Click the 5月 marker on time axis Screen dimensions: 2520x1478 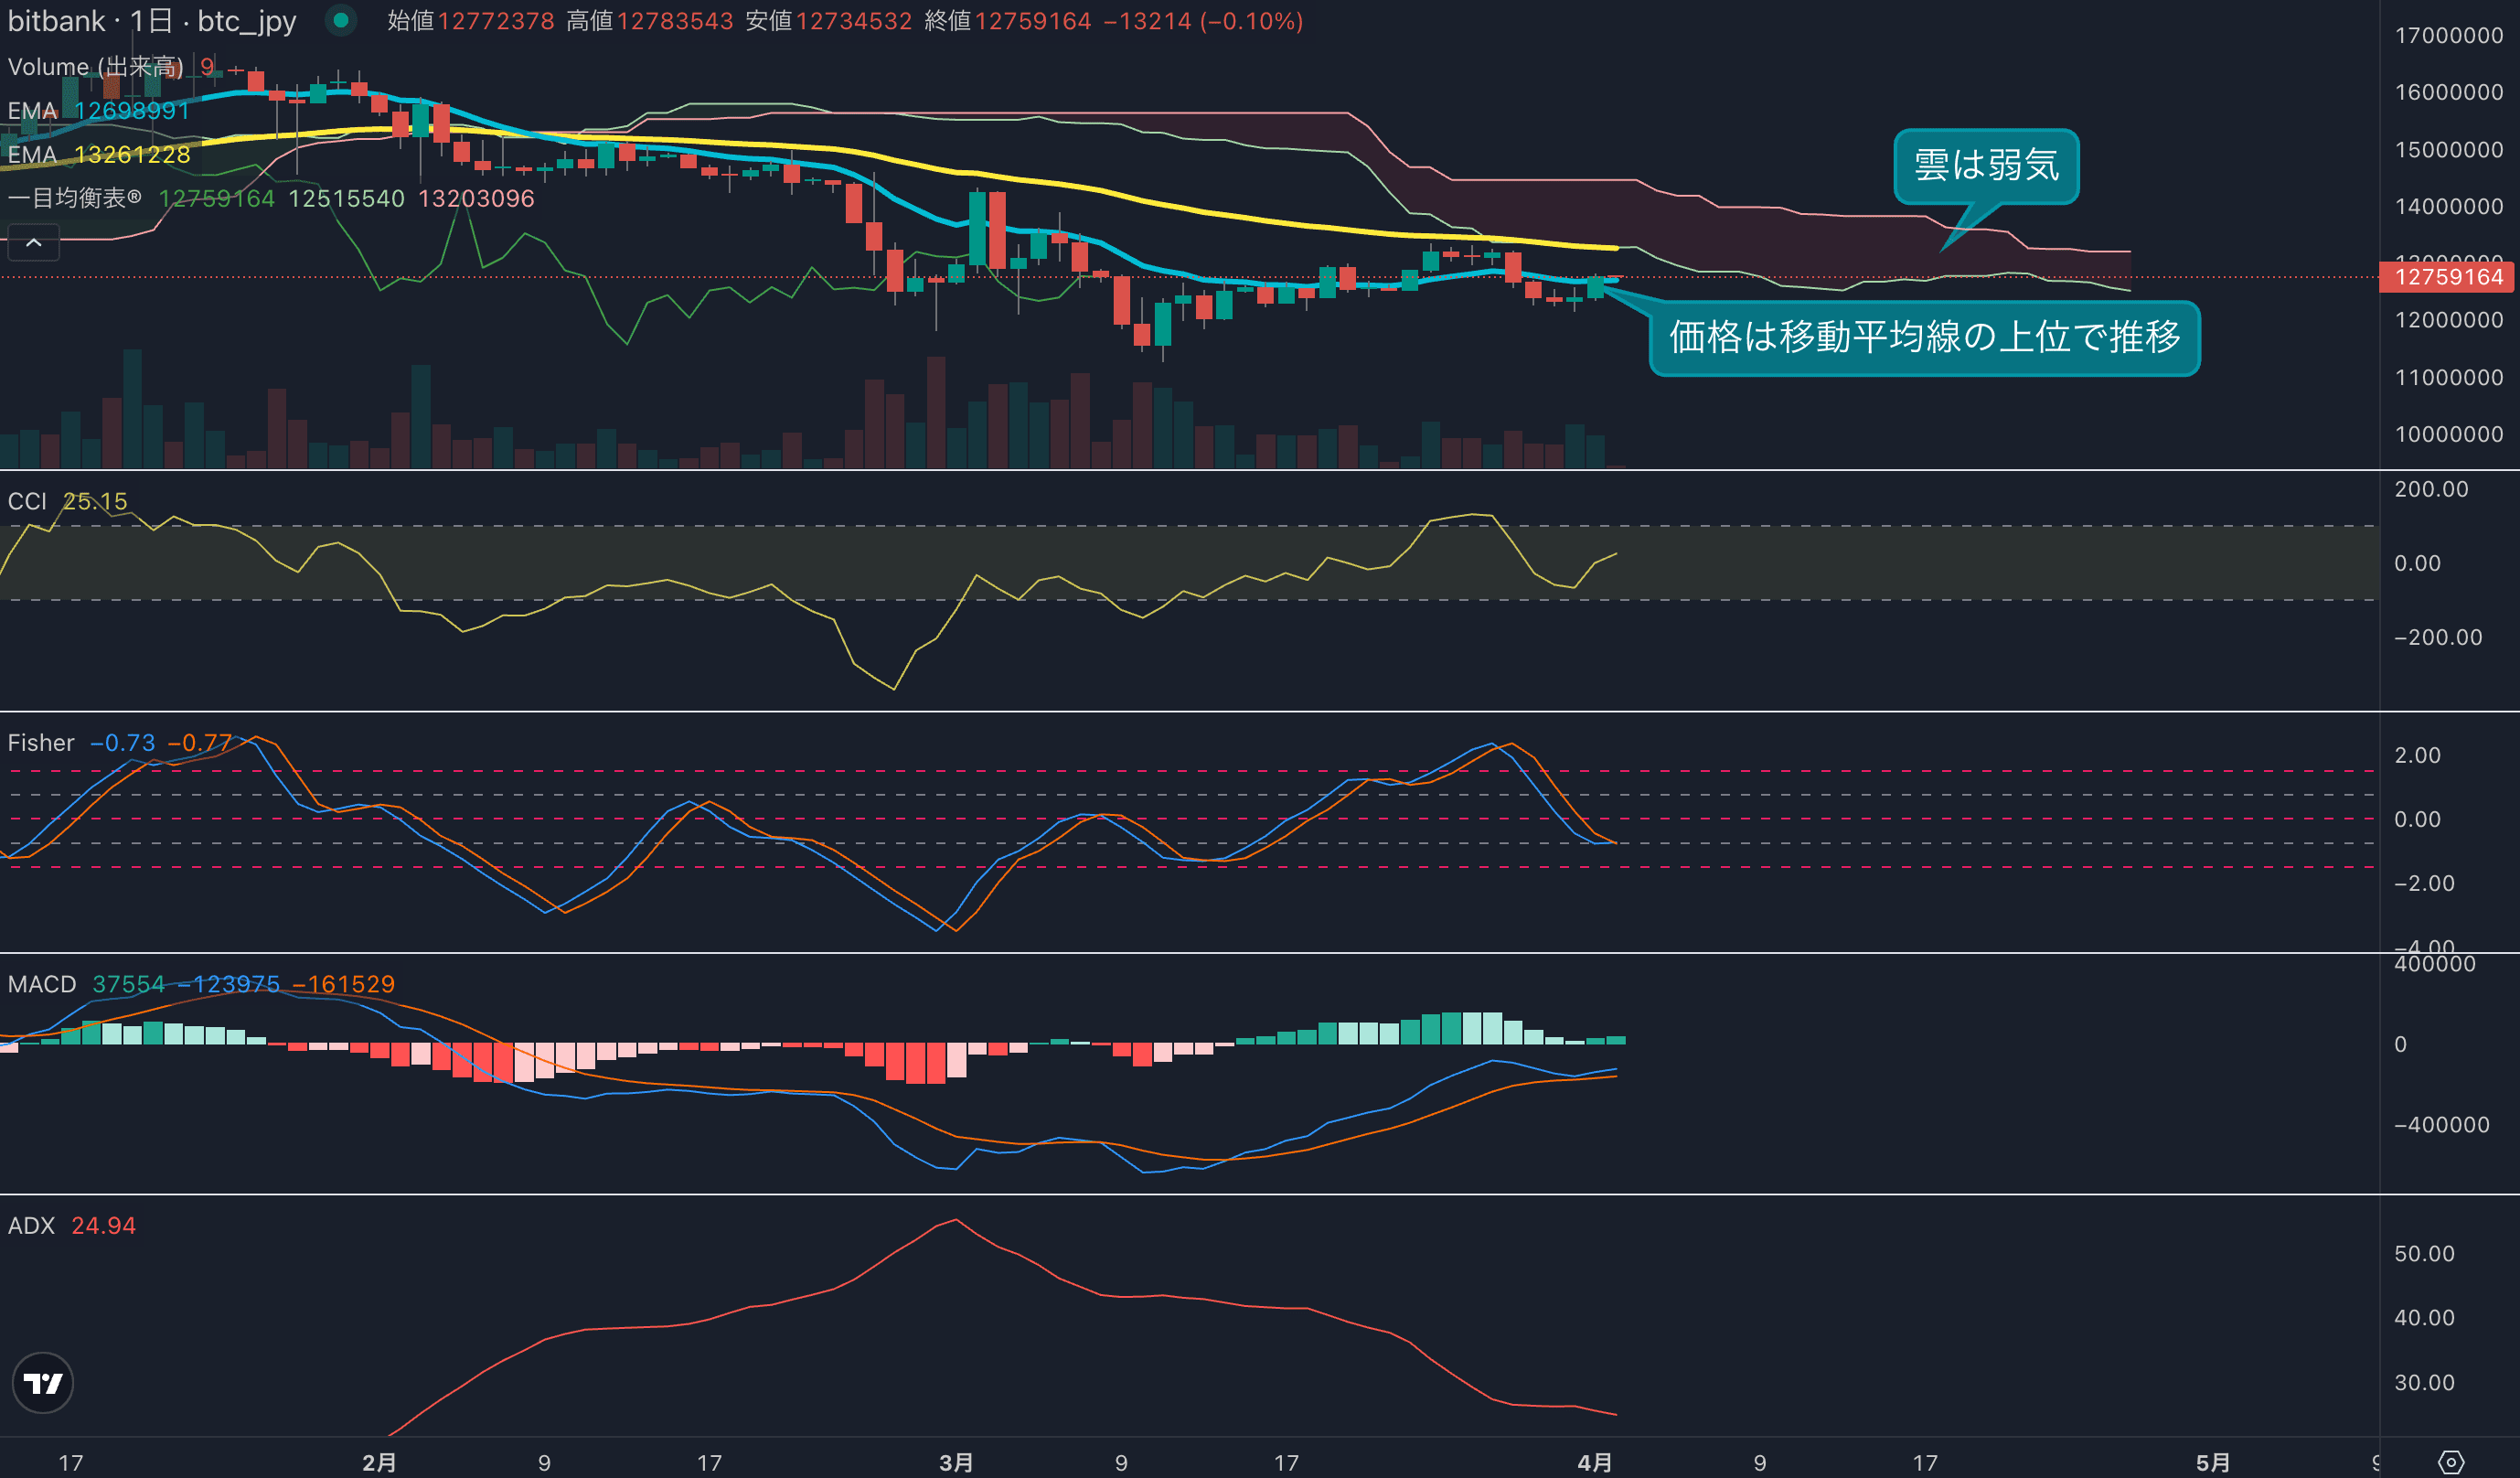(2212, 1462)
